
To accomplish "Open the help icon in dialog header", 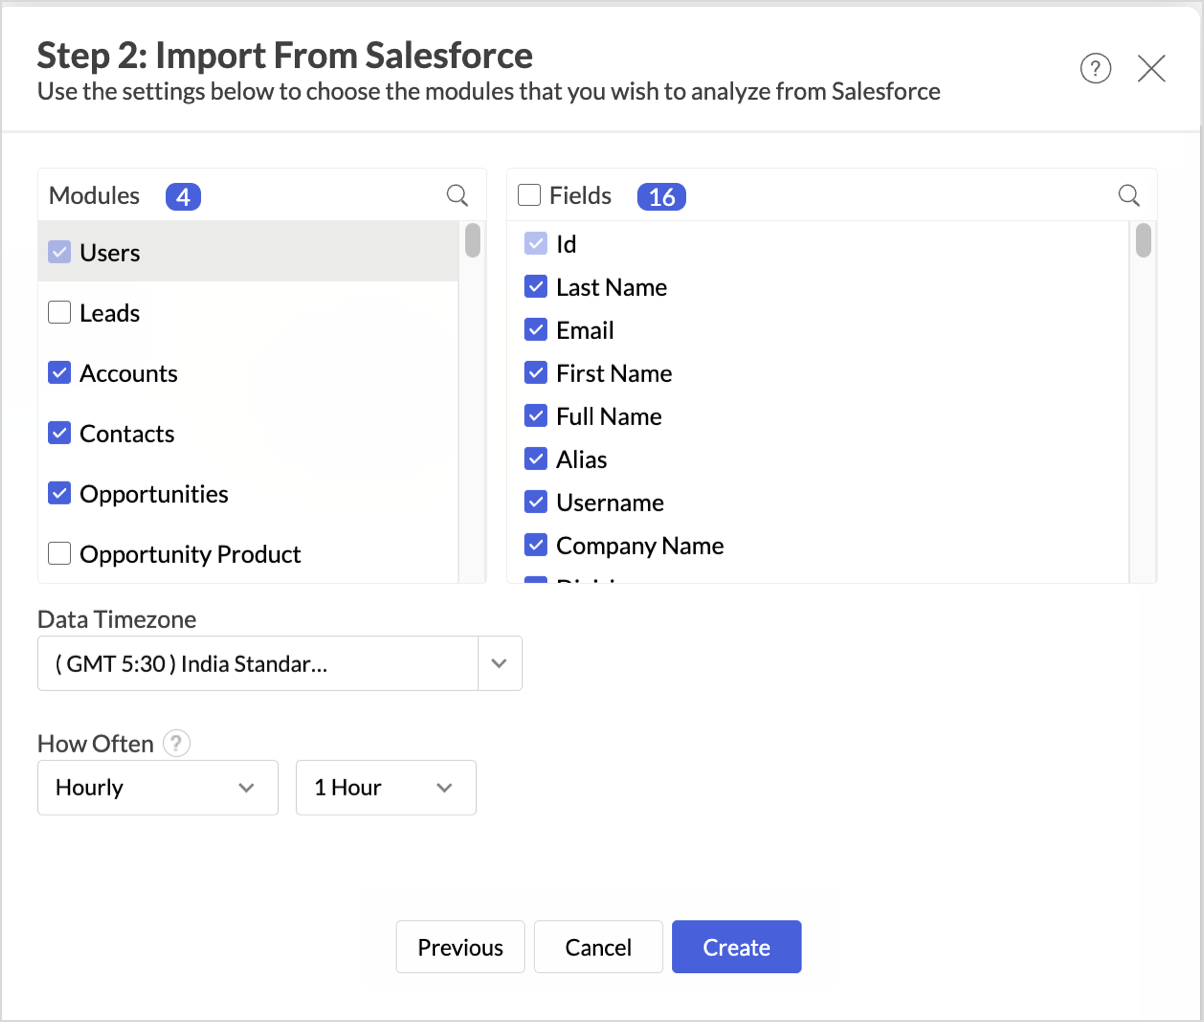I will 1095,69.
